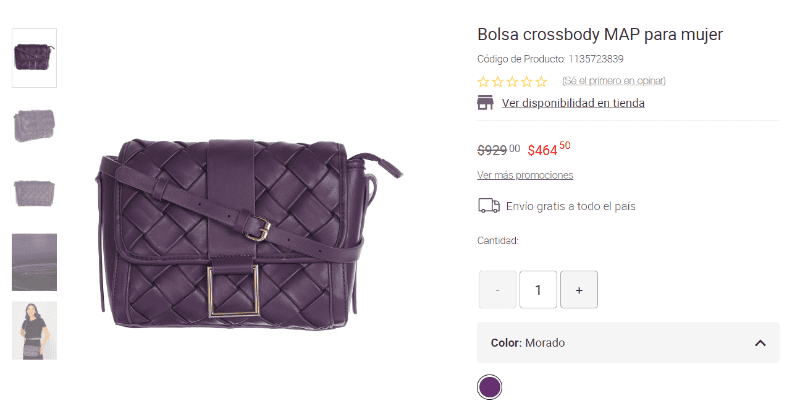Click the second rating star
This screenshot has width=800, height=406.
pos(498,81)
